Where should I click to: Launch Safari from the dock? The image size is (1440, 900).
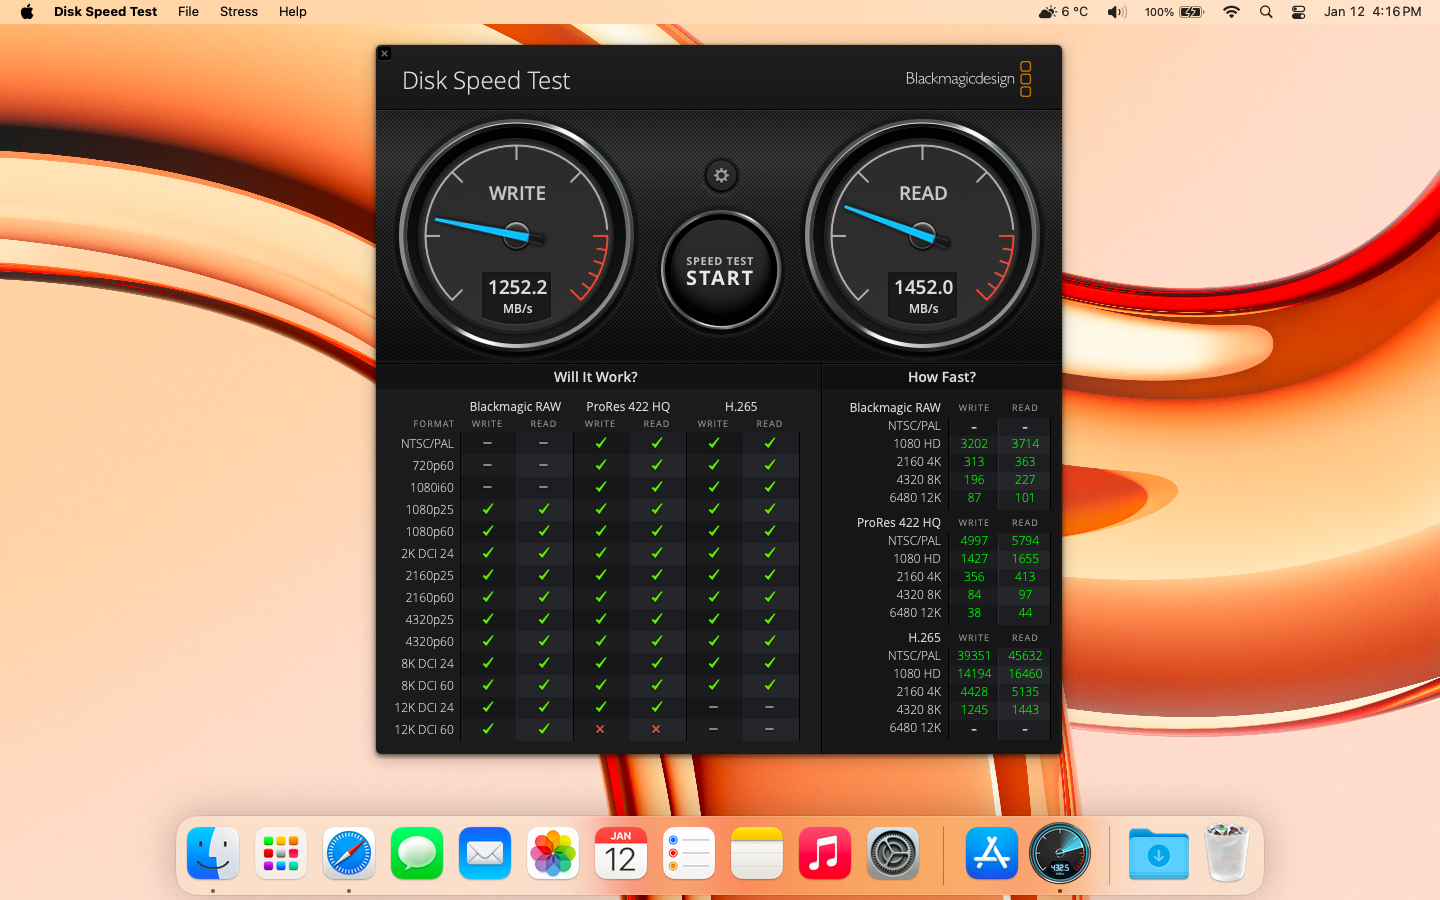tap(349, 854)
